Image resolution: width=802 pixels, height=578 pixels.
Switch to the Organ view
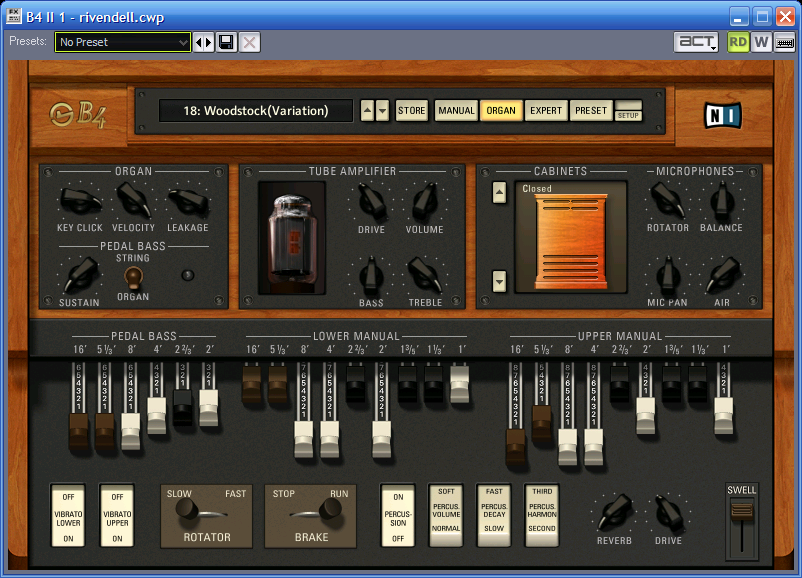tap(501, 110)
